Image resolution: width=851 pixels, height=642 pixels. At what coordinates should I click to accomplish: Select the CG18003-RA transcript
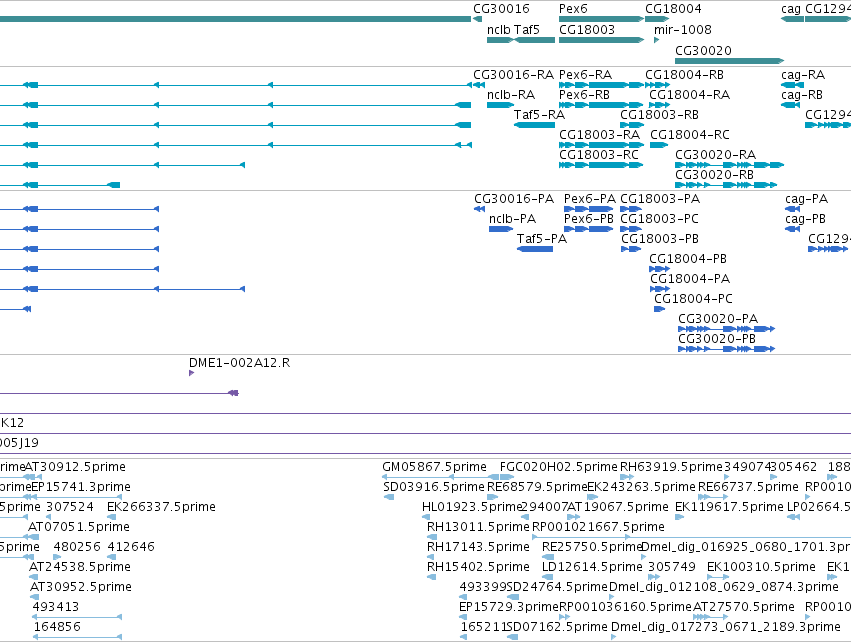point(601,145)
